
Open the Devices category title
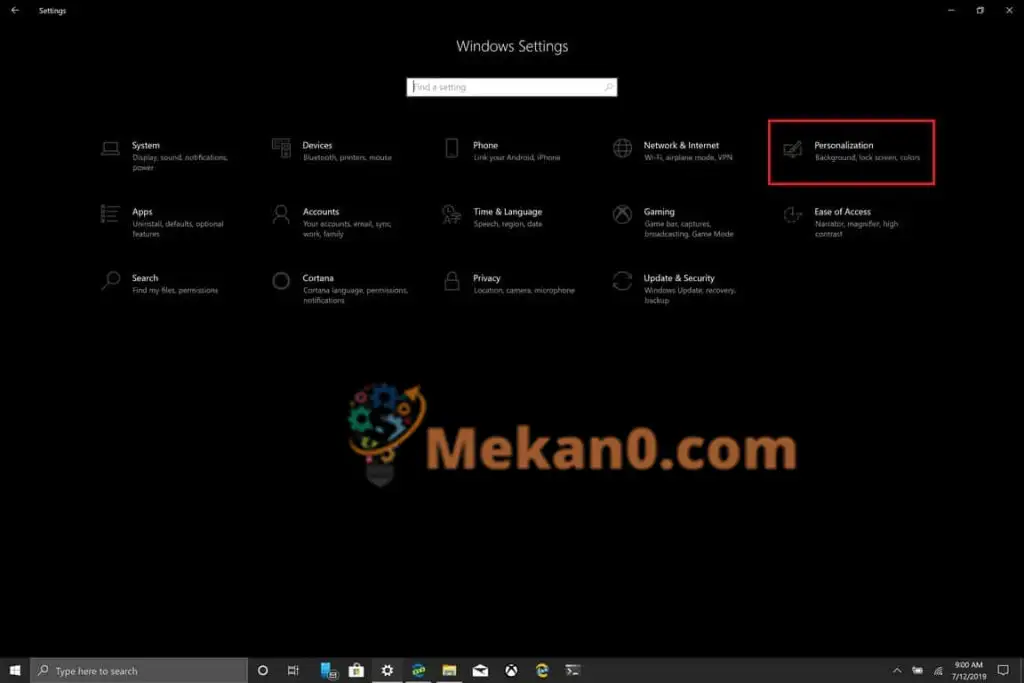pyautogui.click(x=317, y=145)
